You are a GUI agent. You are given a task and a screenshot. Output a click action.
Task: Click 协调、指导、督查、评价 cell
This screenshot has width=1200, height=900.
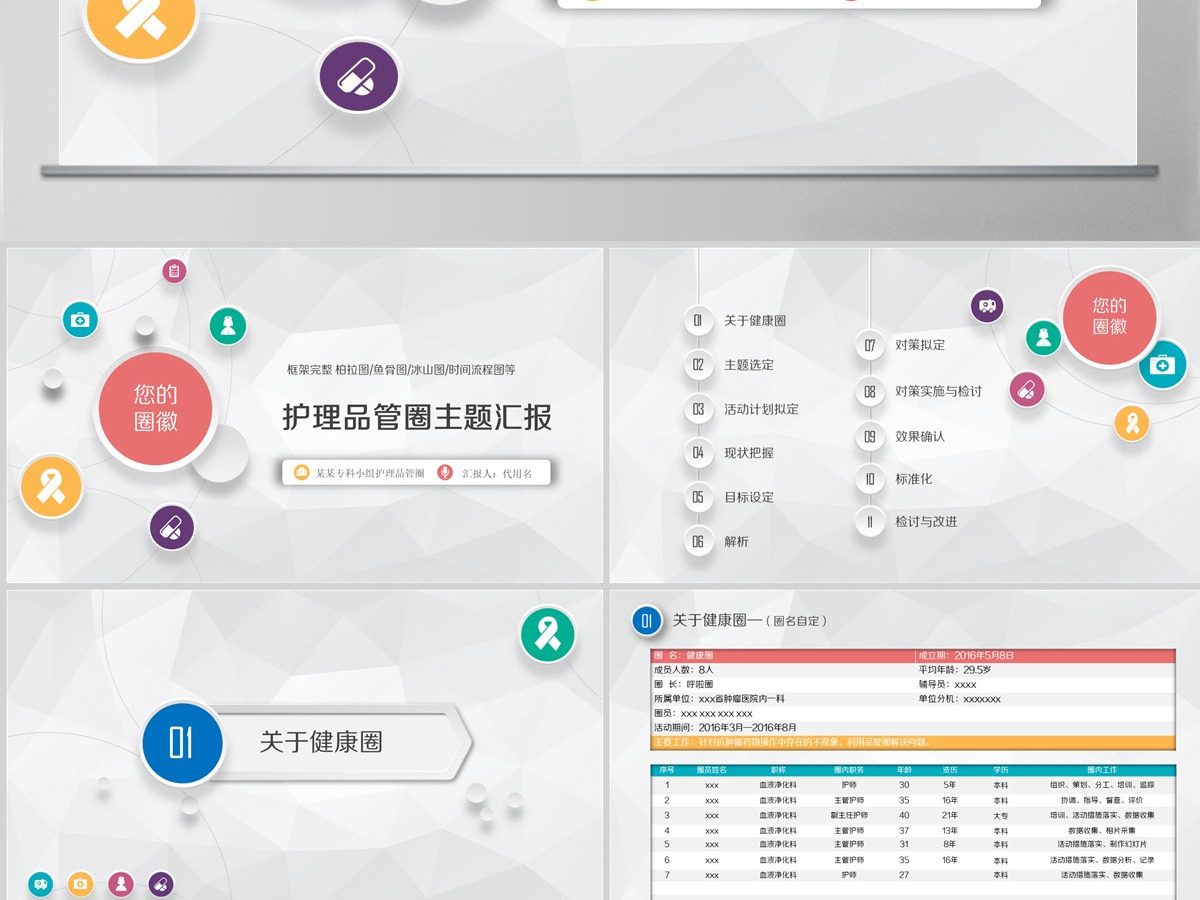pos(1101,800)
